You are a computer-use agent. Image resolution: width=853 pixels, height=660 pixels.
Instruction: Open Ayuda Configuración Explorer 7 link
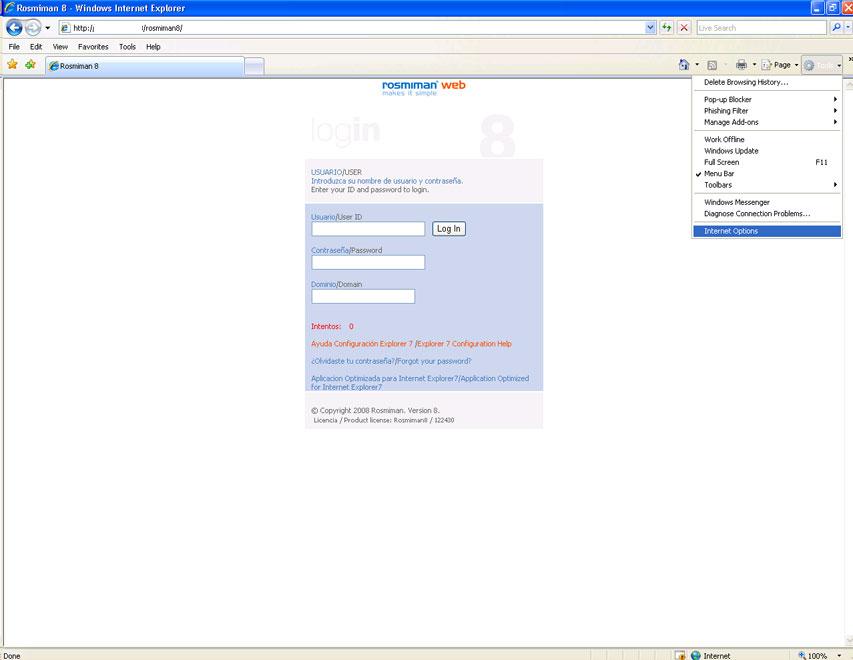click(x=362, y=344)
